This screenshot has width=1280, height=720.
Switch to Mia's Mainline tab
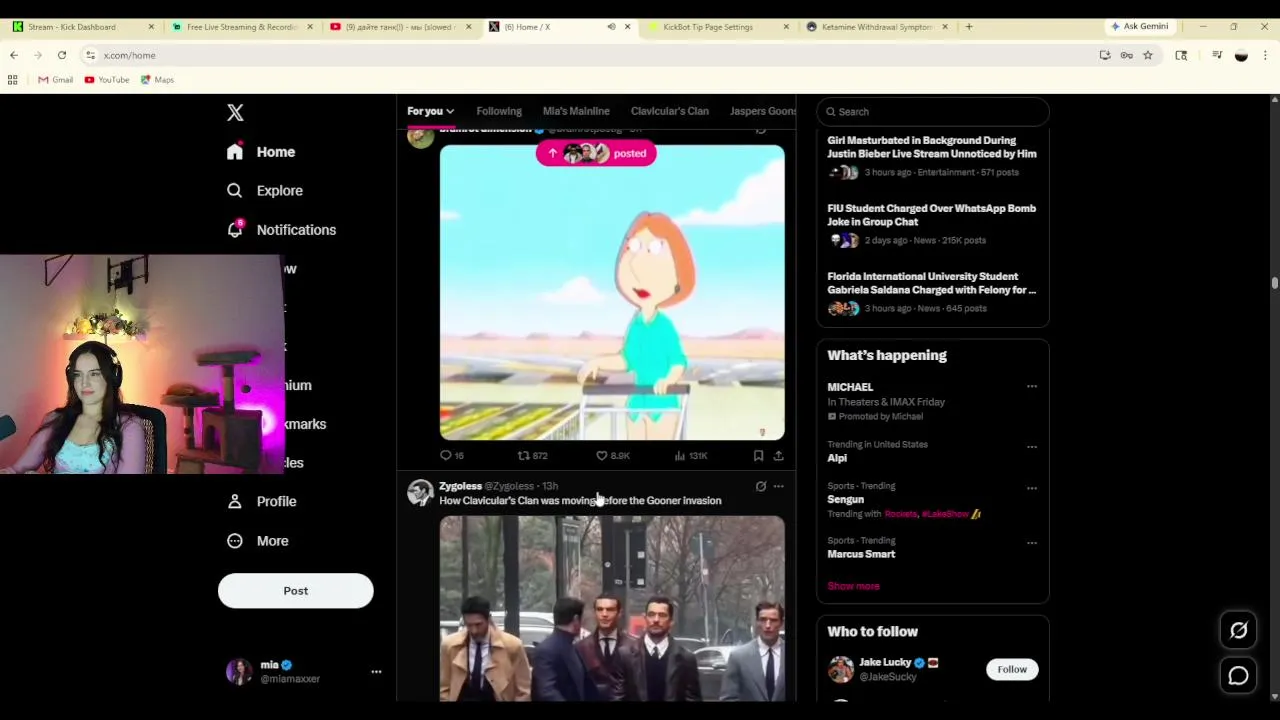576,111
